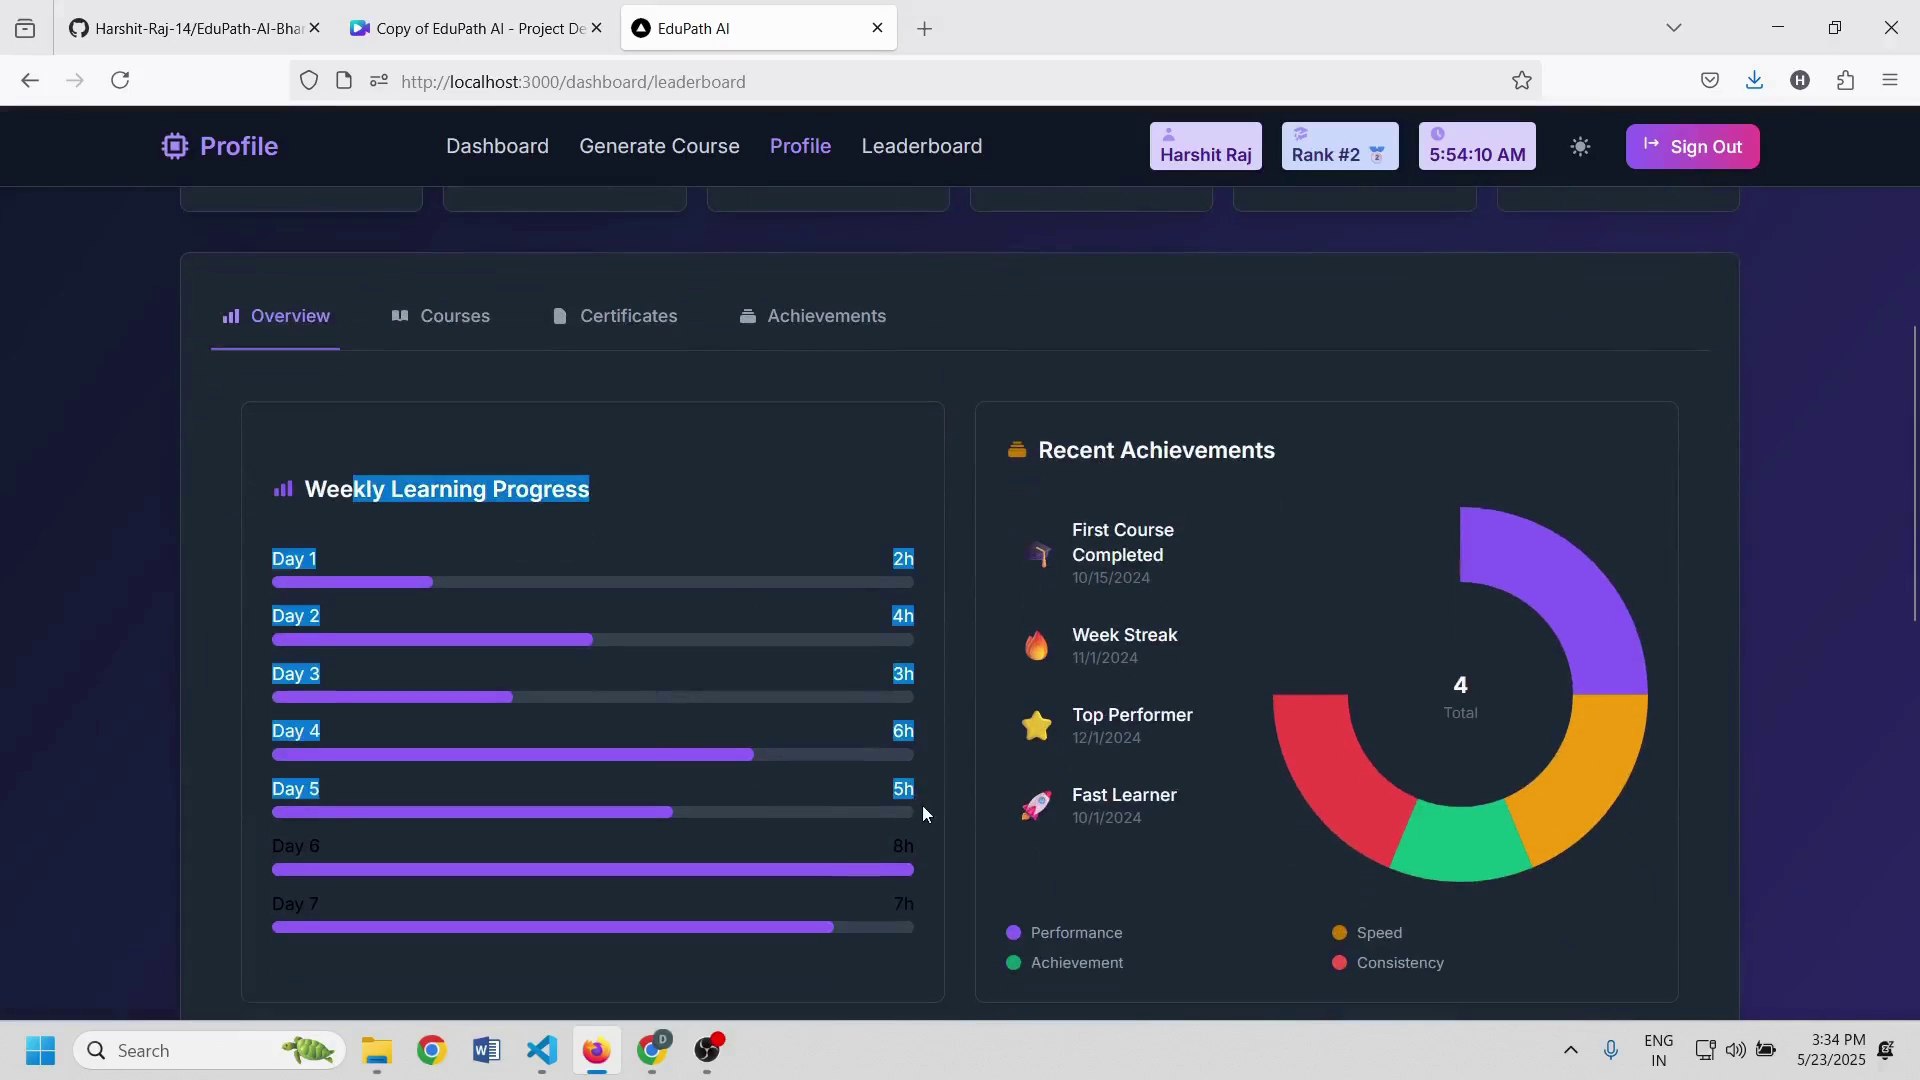This screenshot has height=1080, width=1920.
Task: Open Save to Pocket icon
Action: click(1710, 81)
